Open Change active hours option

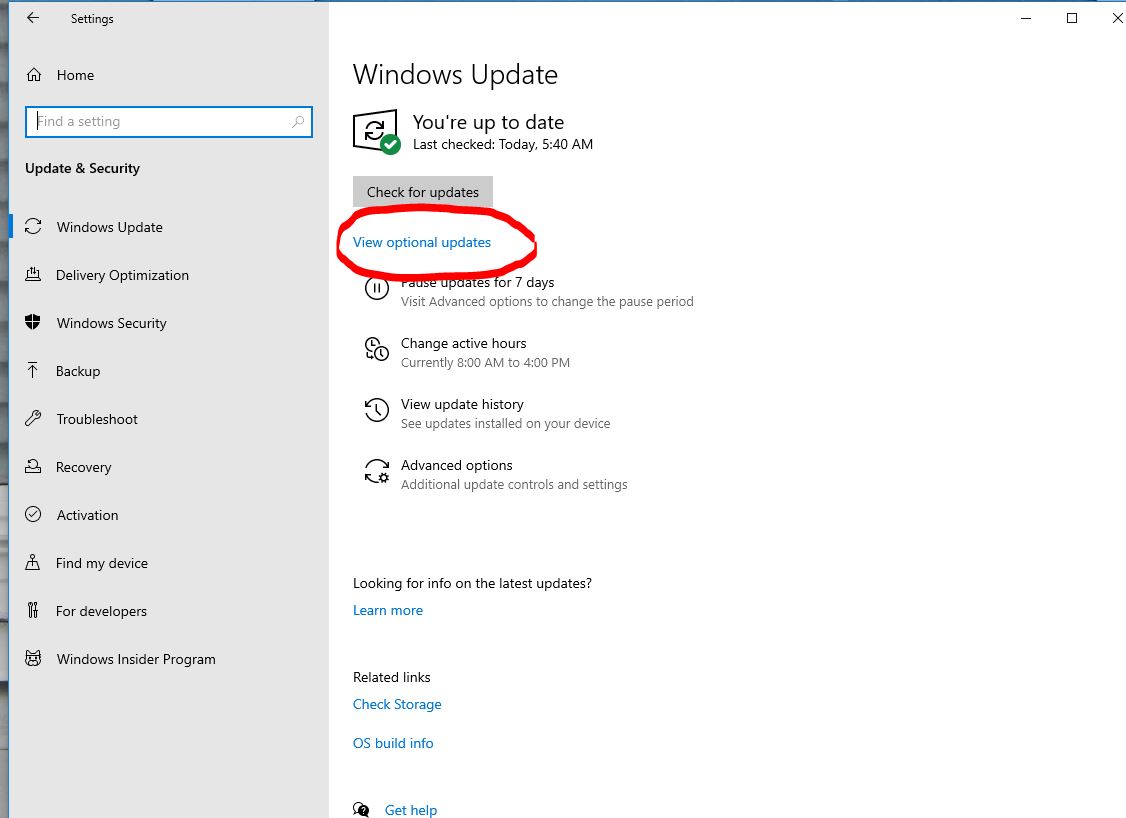(463, 343)
